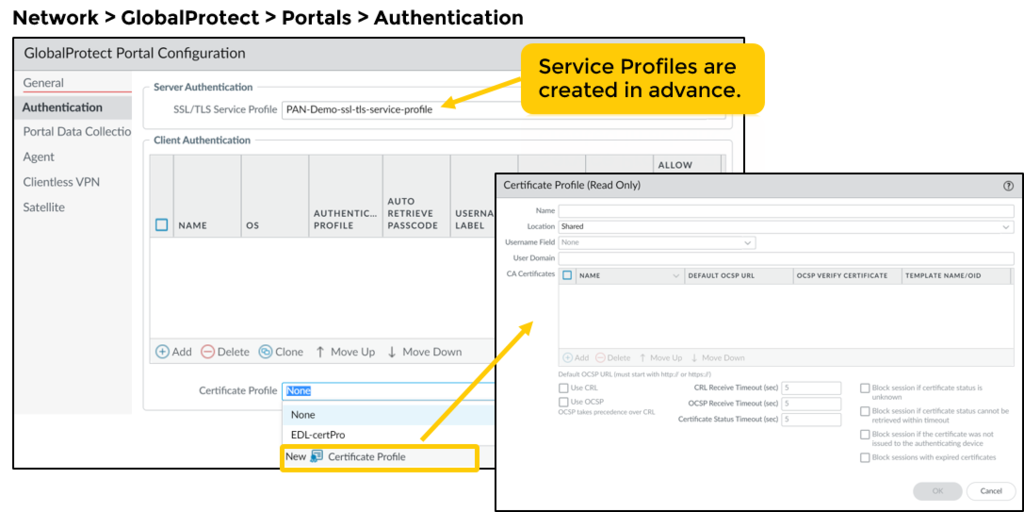
Task: Create a New Certificate Profile
Action: (380, 456)
